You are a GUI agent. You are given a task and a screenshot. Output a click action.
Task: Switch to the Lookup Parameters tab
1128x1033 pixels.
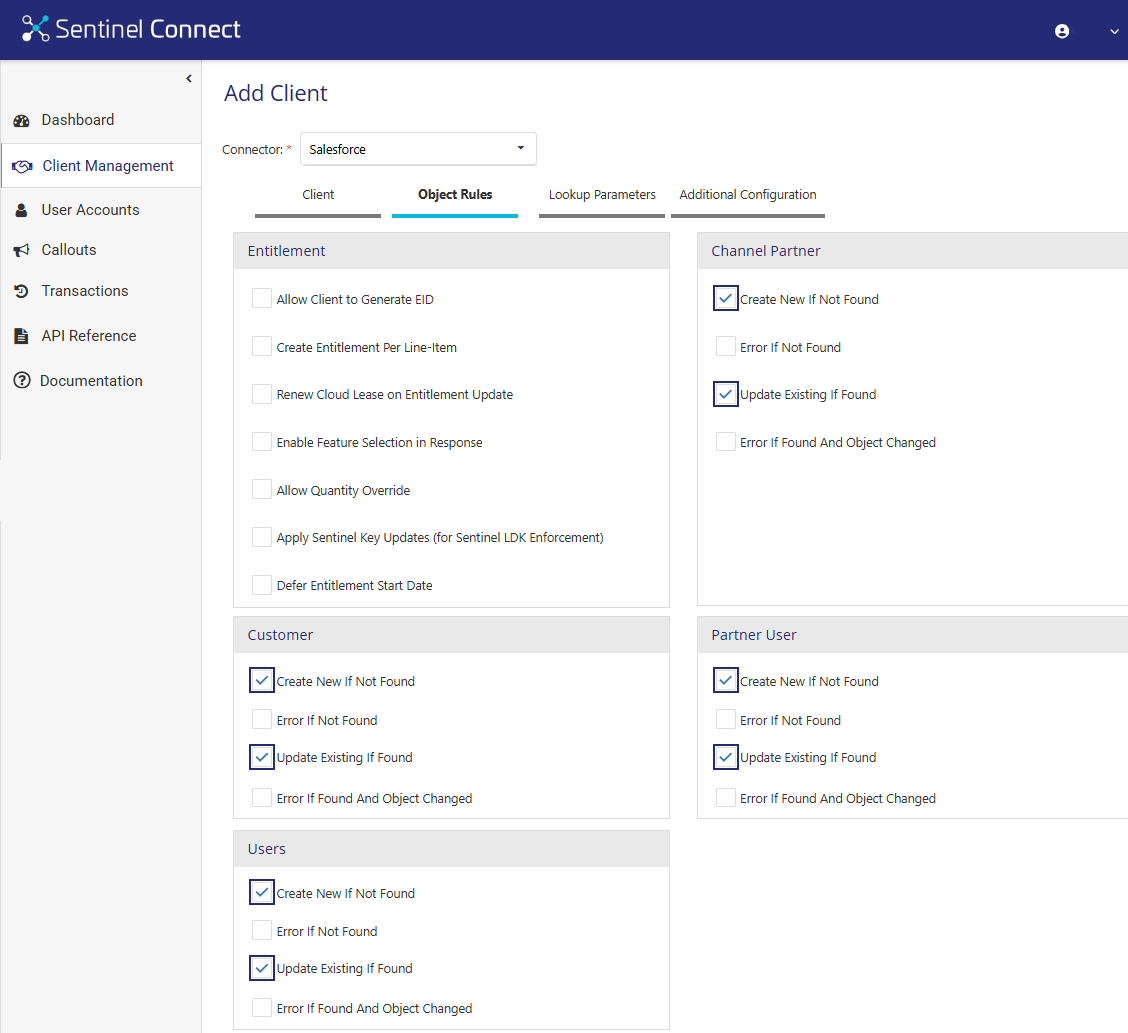click(x=602, y=195)
